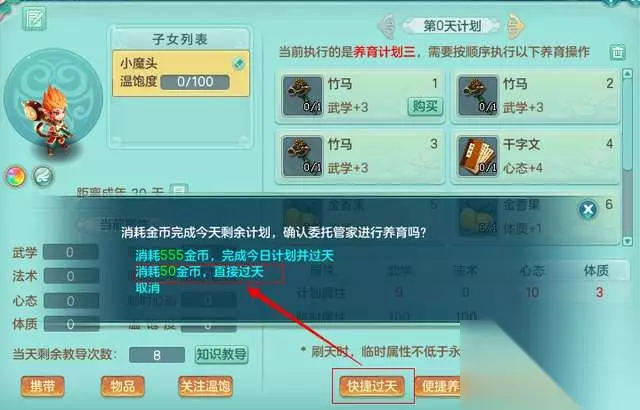Click scrollbar down arrow in plan list
The image size is (640, 410).
click(628, 241)
